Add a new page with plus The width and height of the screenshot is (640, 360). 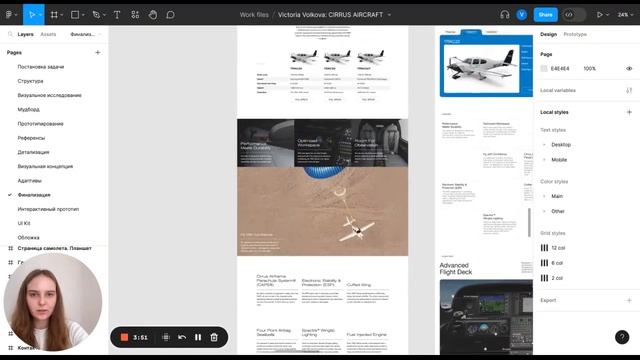[98, 52]
